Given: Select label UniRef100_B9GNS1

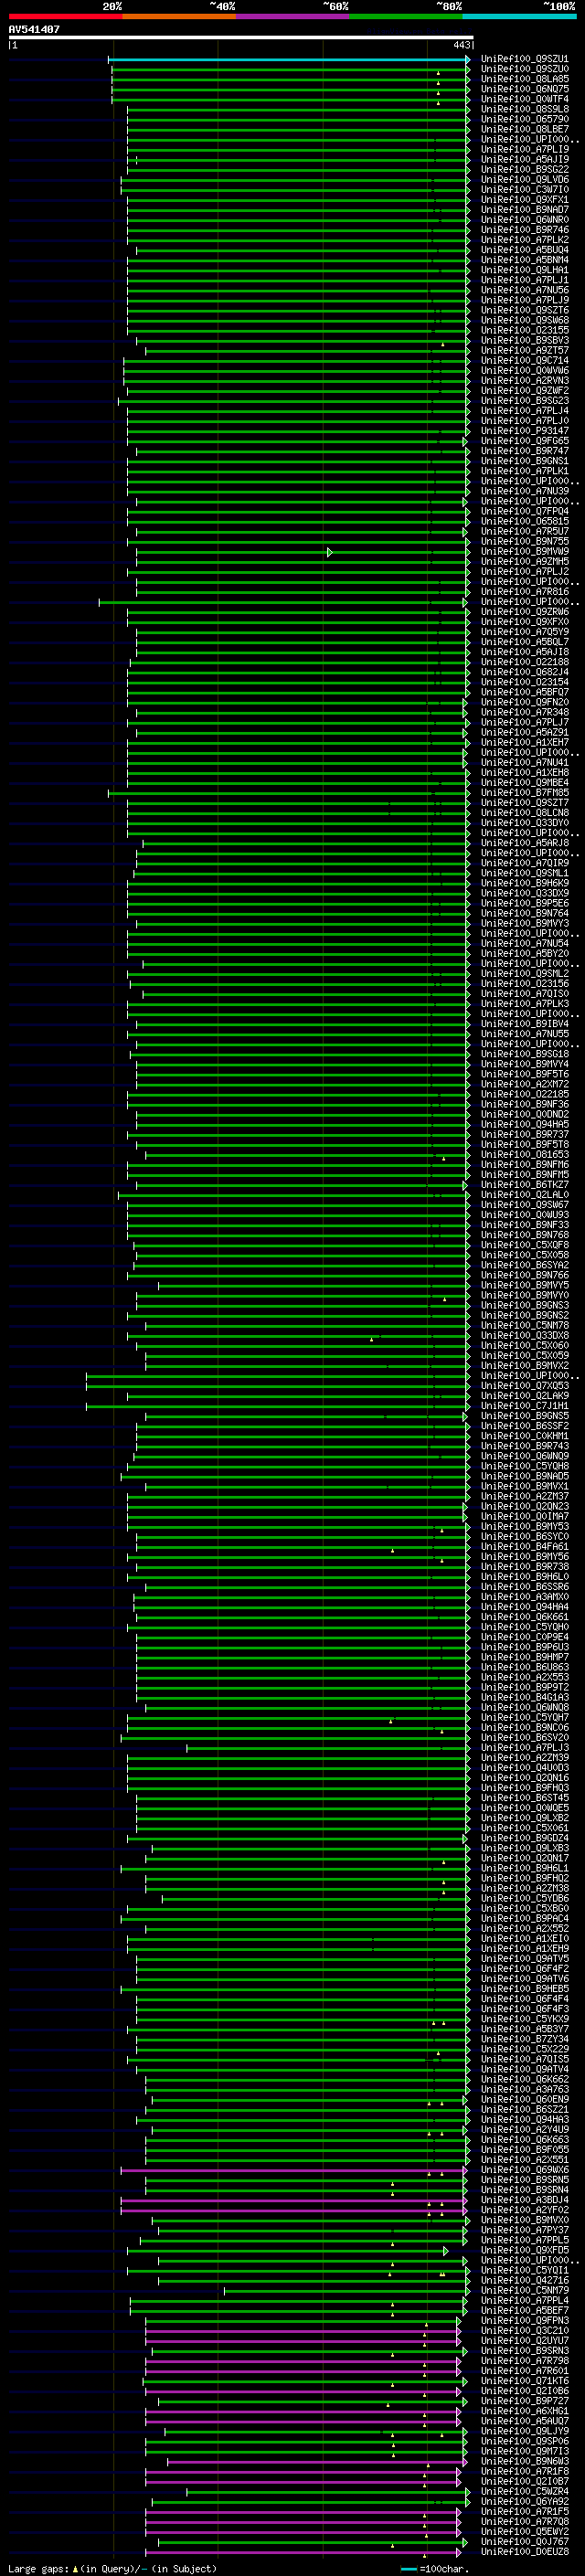Looking at the screenshot, I should 525,461.
